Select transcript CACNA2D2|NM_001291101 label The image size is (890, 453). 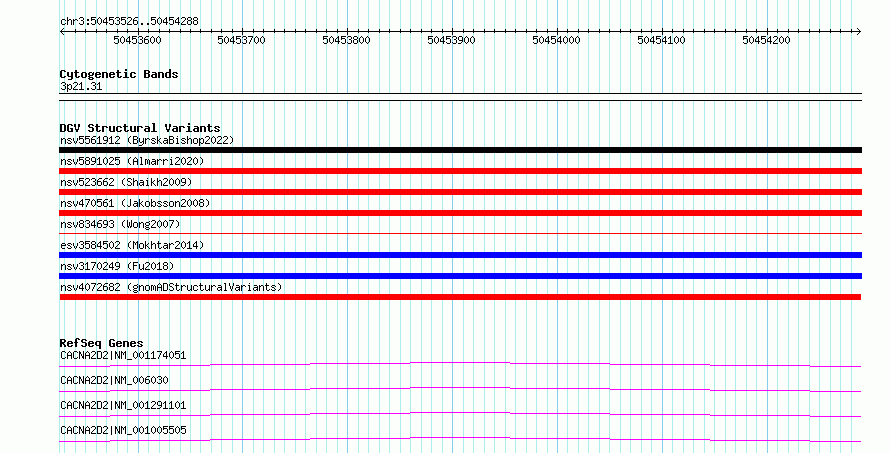pos(123,405)
